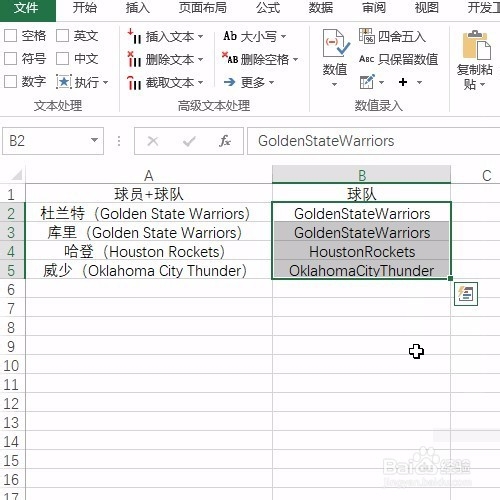Click the Delete Text (删除文本) icon
The height and width of the screenshot is (500, 500).
pyautogui.click(x=135, y=59)
